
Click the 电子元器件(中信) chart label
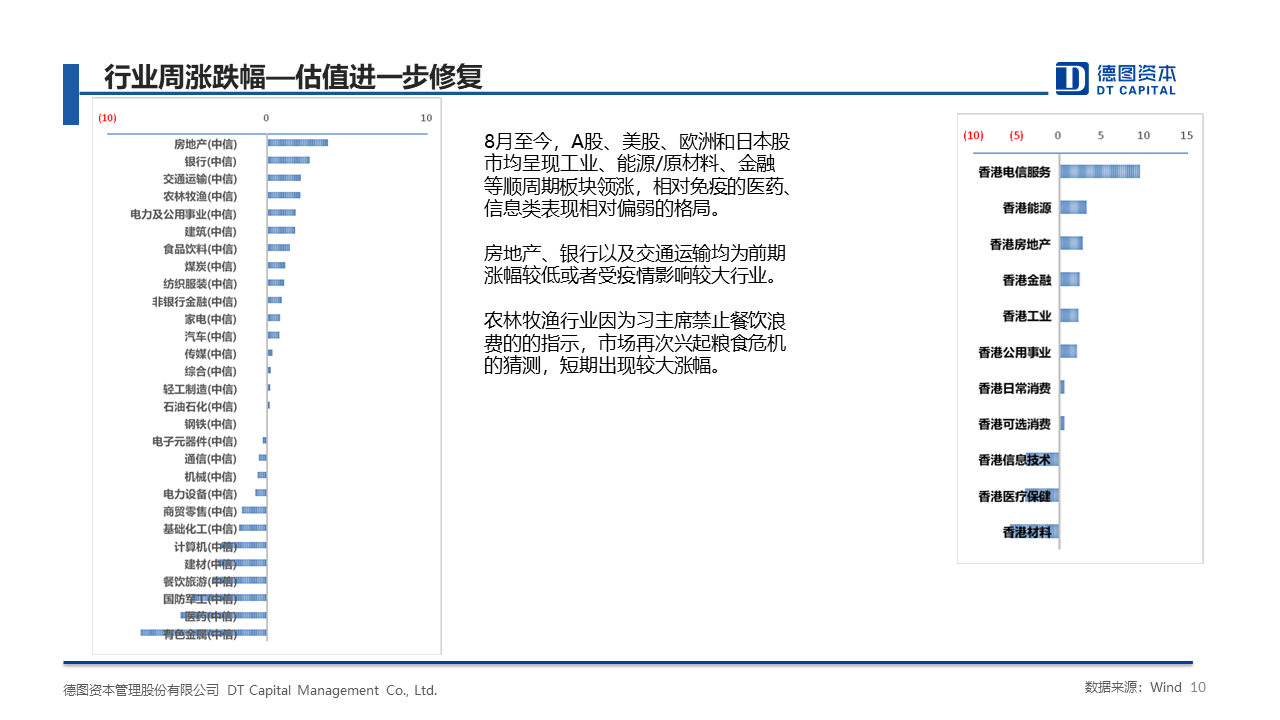click(x=194, y=441)
